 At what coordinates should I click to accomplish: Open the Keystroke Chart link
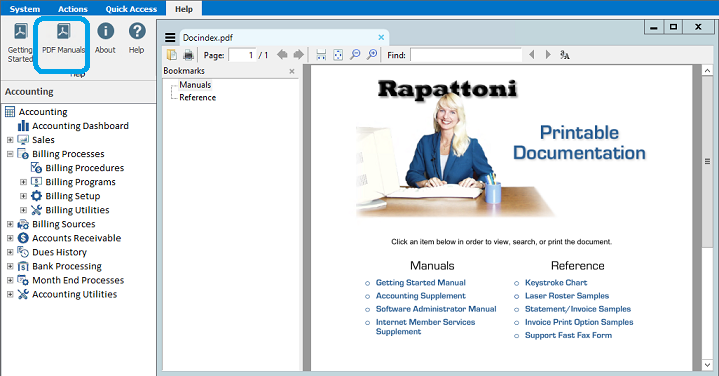(x=556, y=282)
